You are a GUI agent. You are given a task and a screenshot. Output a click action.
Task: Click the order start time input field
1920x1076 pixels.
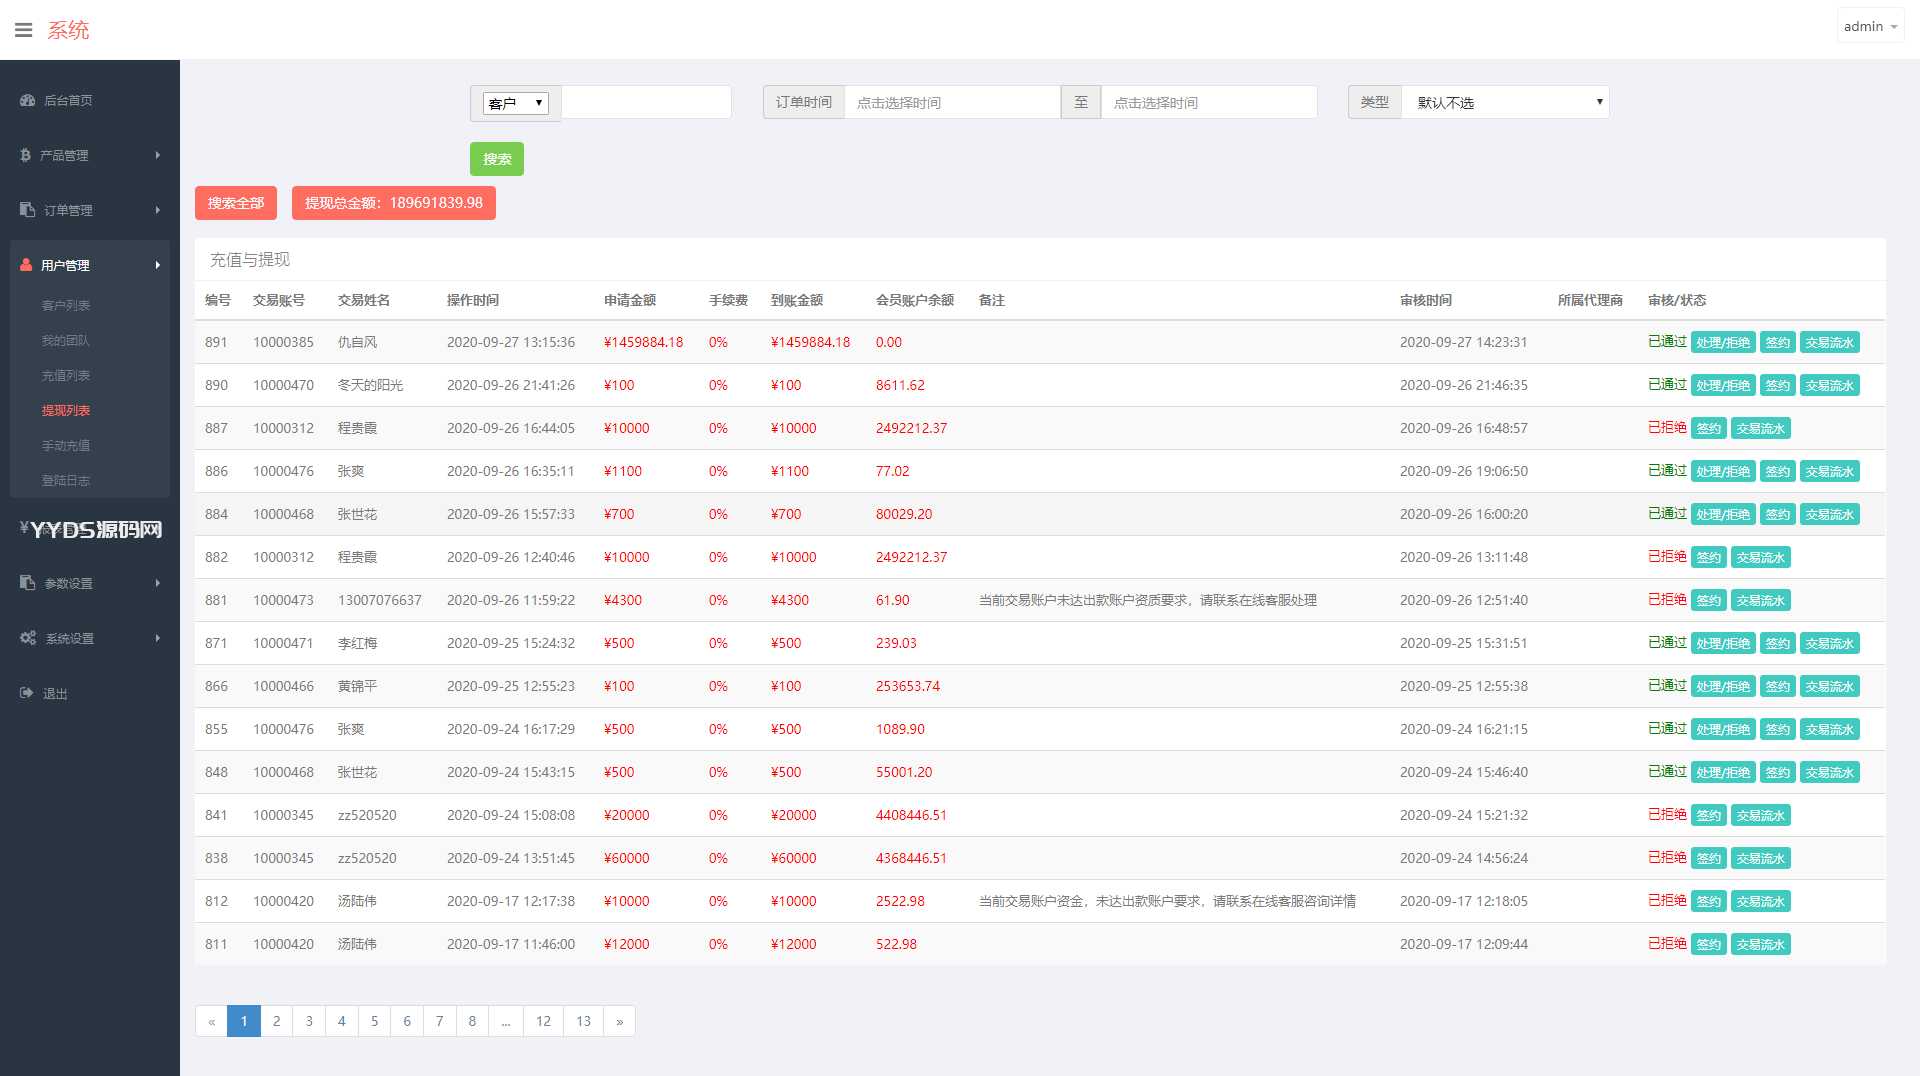click(951, 102)
